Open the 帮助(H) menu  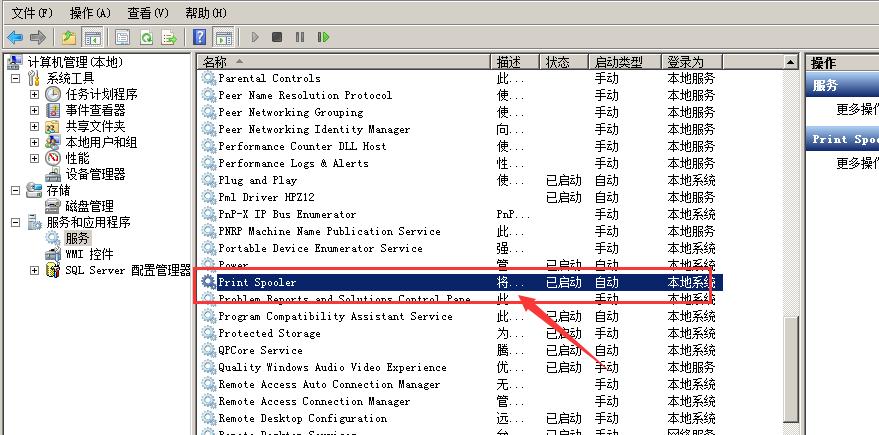click(206, 12)
